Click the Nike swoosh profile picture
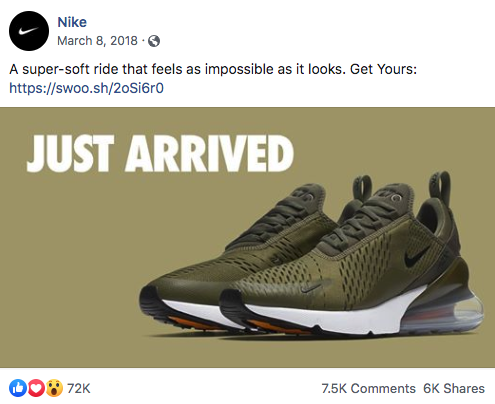The image size is (495, 404). click(x=29, y=31)
